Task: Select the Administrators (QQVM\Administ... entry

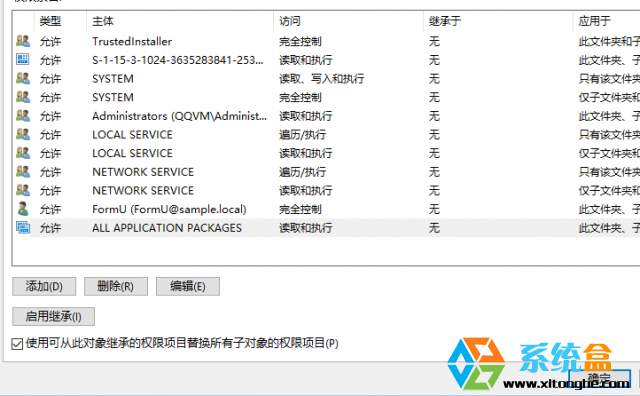Action: click(179, 116)
